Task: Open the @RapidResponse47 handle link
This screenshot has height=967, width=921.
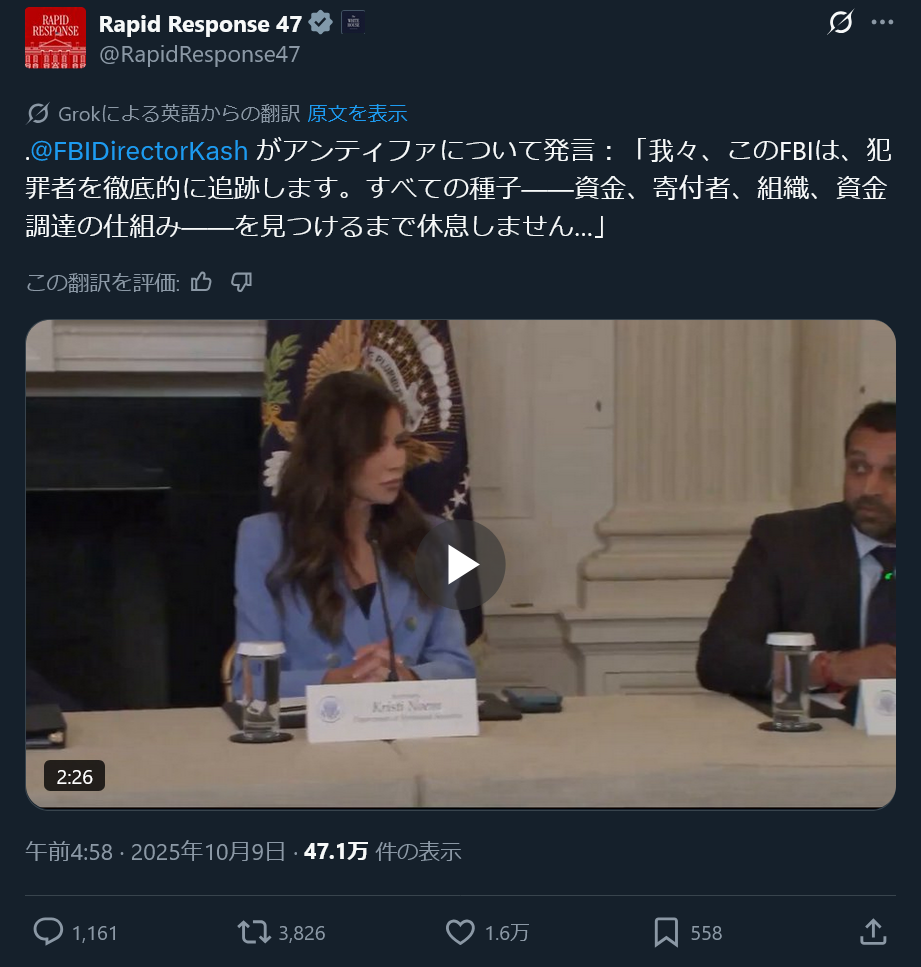Action: point(199,54)
